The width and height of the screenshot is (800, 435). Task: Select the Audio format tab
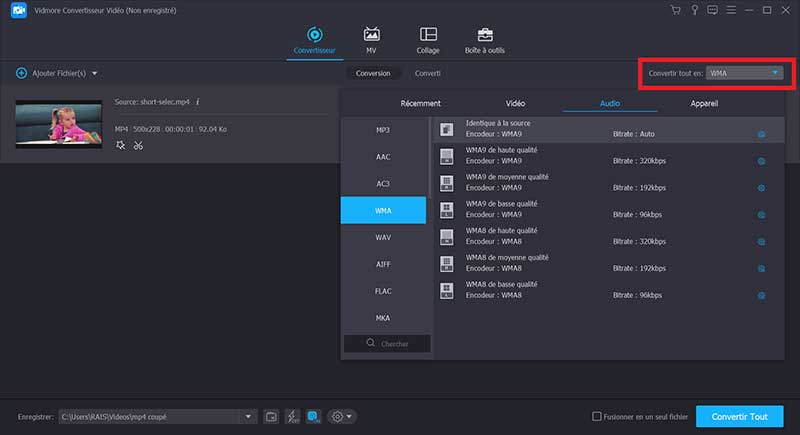point(610,104)
